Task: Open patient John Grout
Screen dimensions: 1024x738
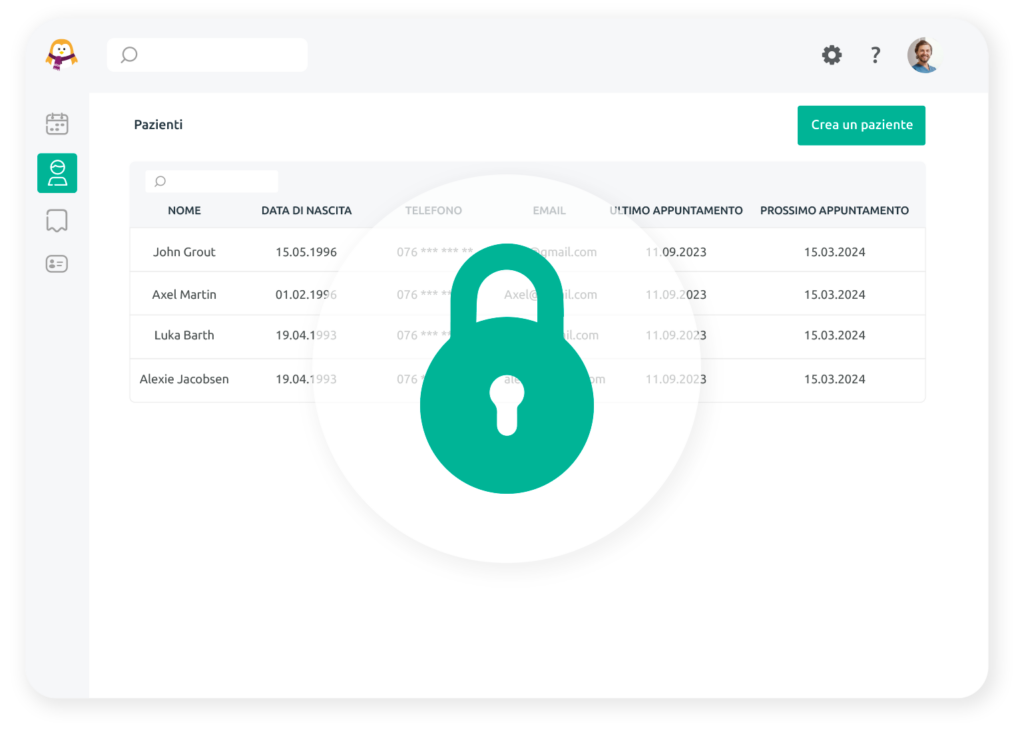Action: (184, 252)
